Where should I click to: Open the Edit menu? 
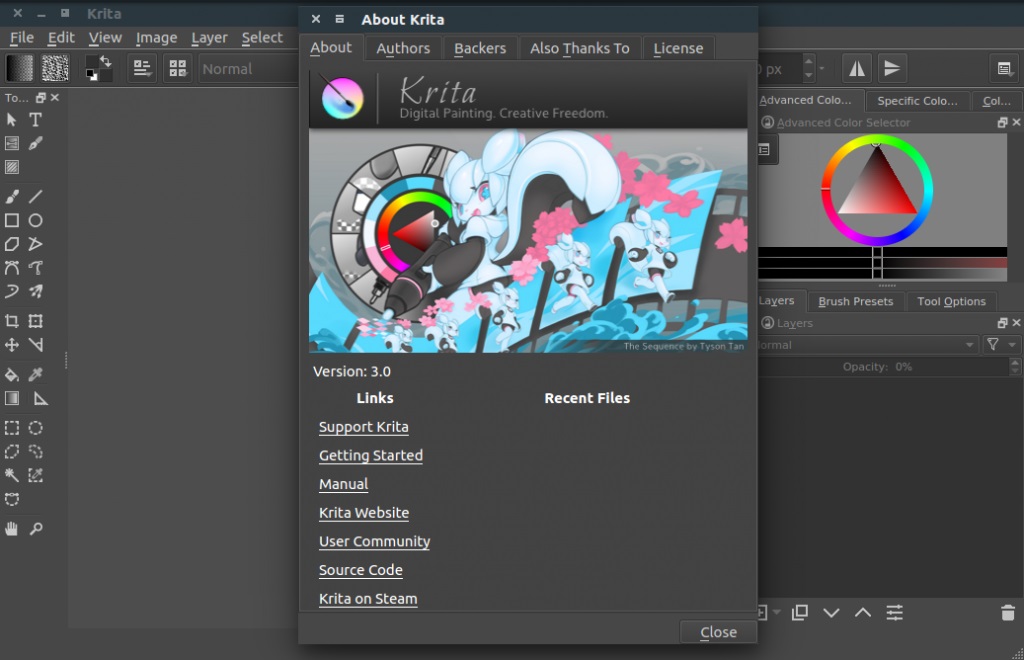pos(61,38)
